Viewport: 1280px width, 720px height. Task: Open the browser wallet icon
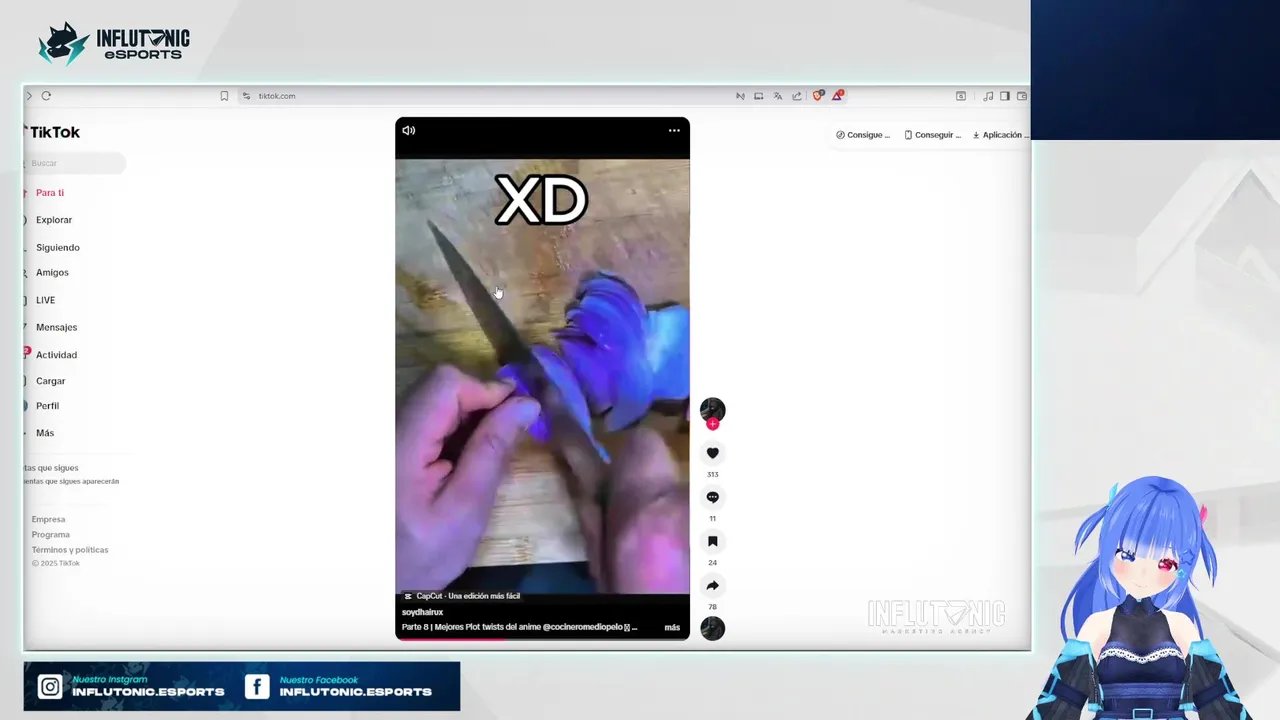(x=1022, y=96)
